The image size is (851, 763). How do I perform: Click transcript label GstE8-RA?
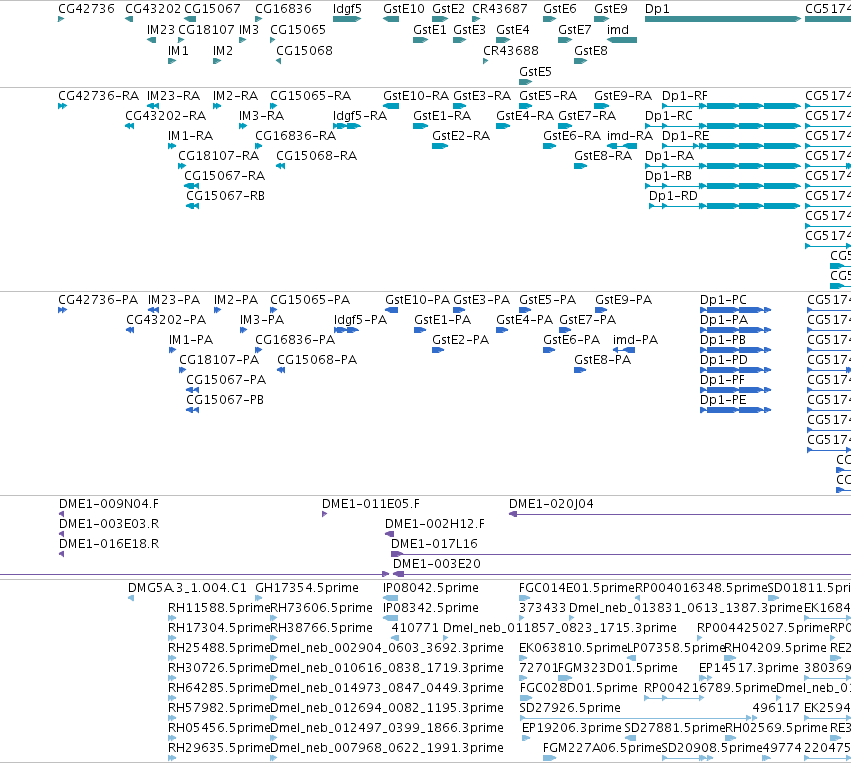603,156
